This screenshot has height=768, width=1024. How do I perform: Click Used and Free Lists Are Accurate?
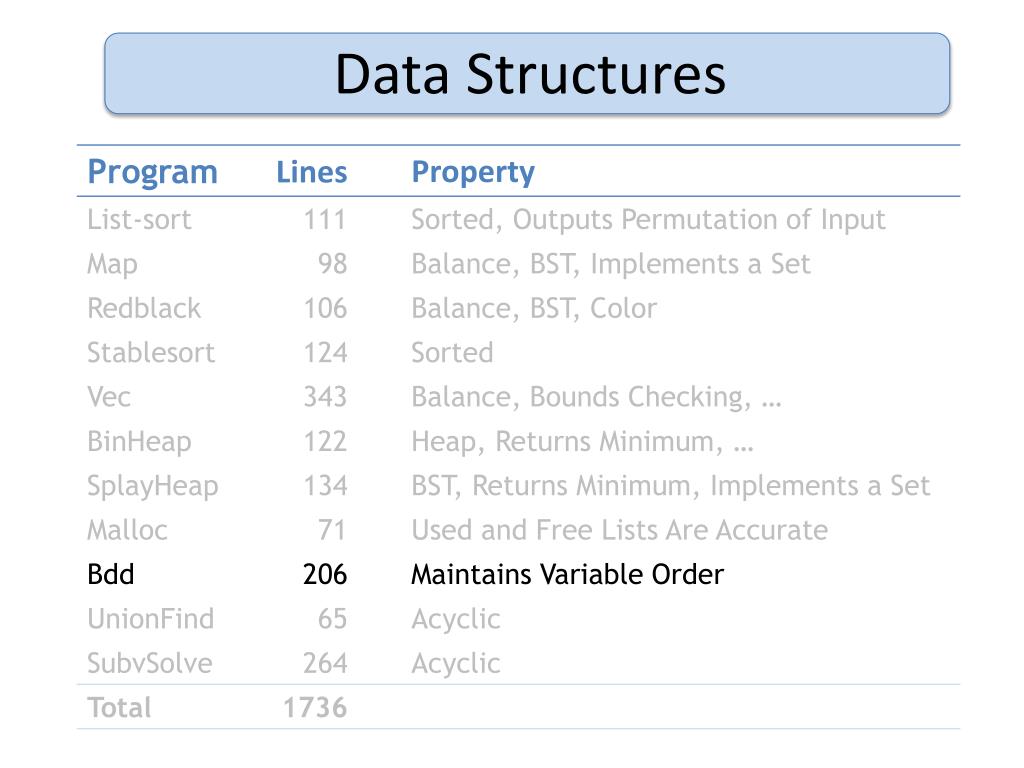(619, 530)
